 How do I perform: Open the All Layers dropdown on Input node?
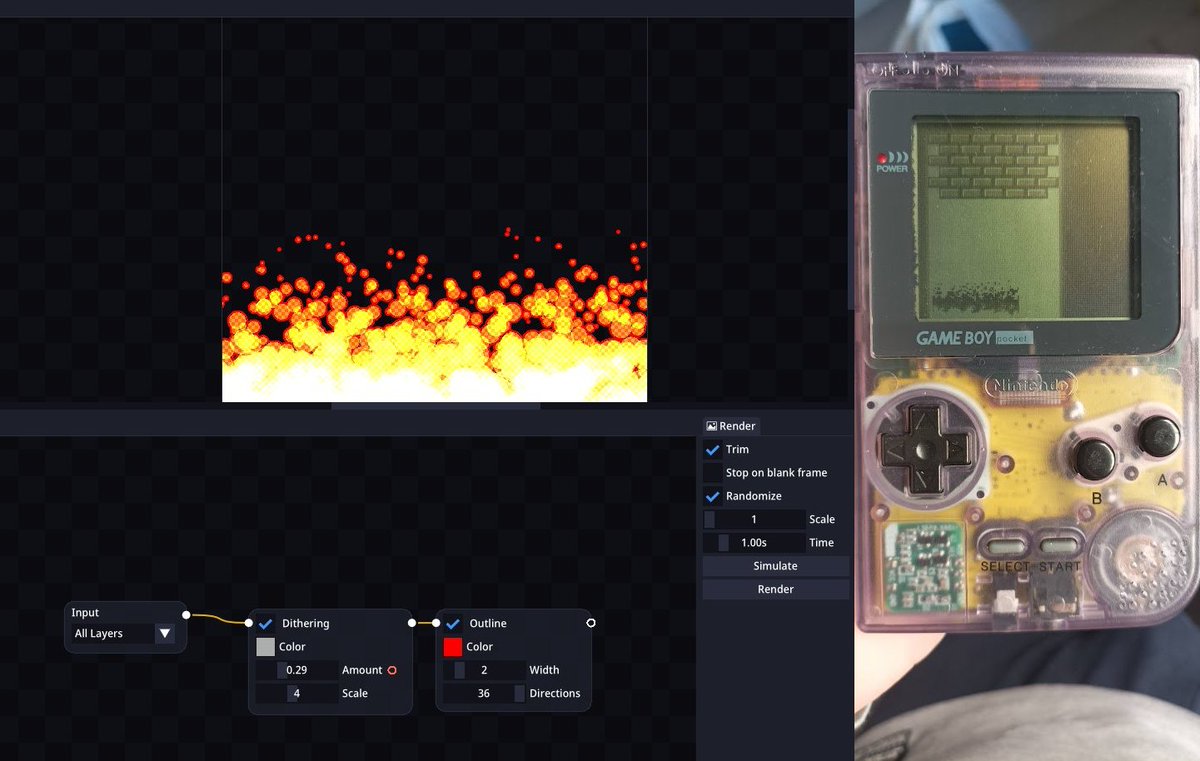165,633
